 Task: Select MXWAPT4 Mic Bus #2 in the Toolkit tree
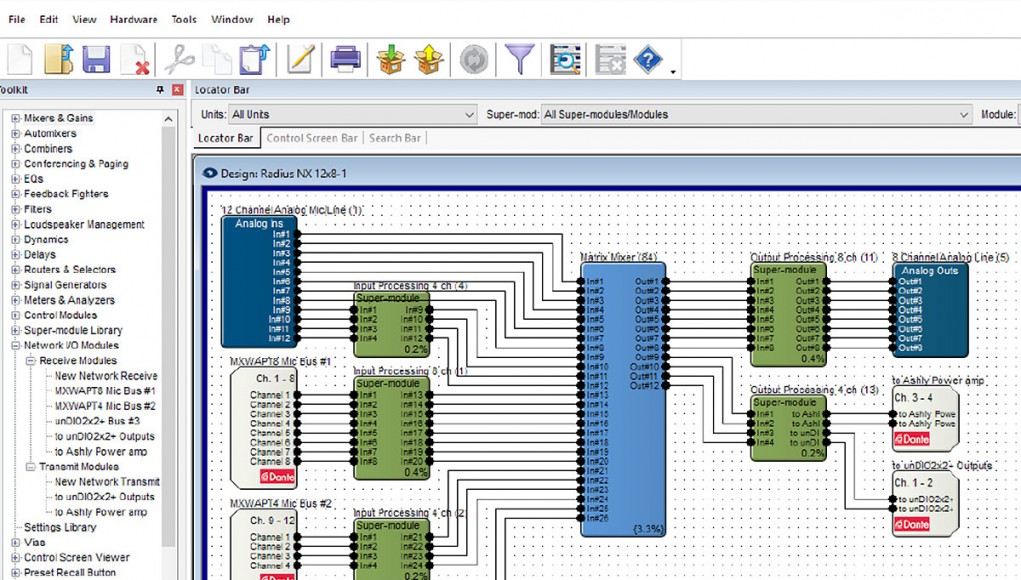point(105,406)
